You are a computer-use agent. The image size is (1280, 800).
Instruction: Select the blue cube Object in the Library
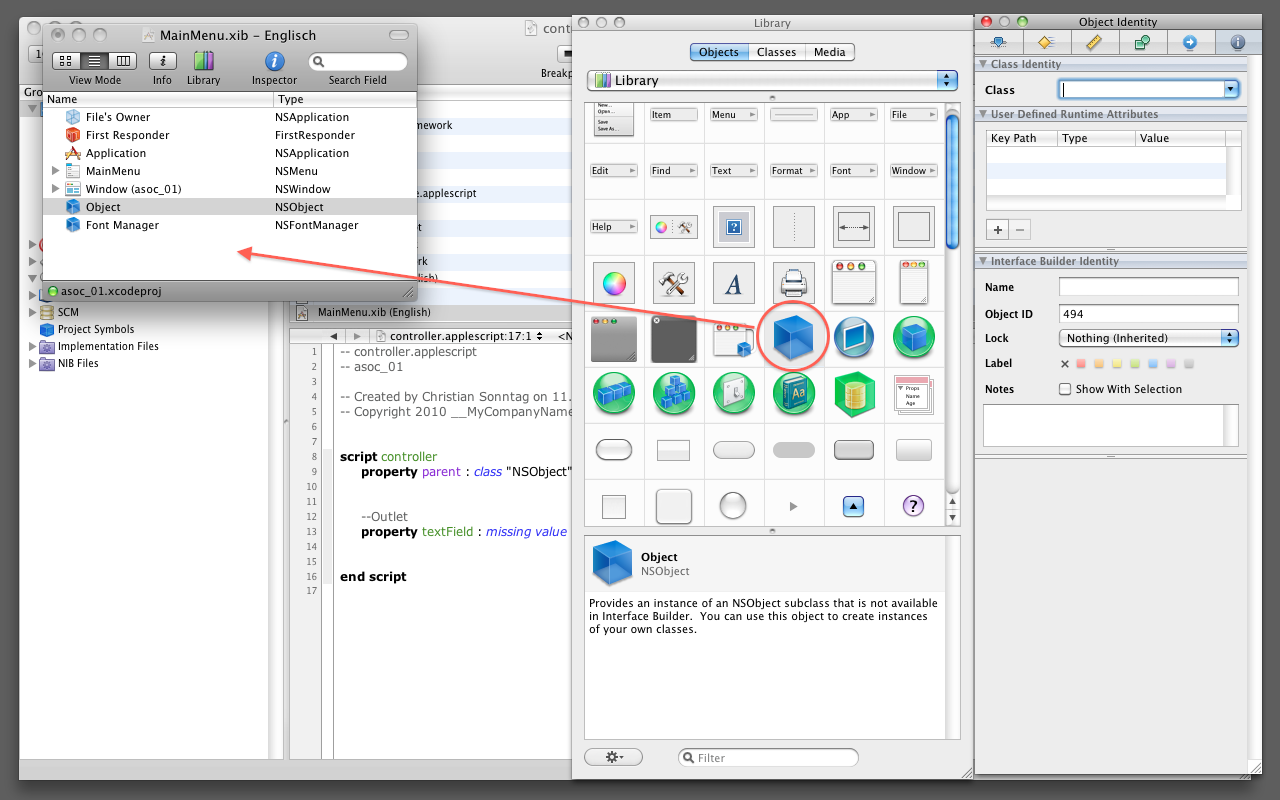(x=794, y=339)
